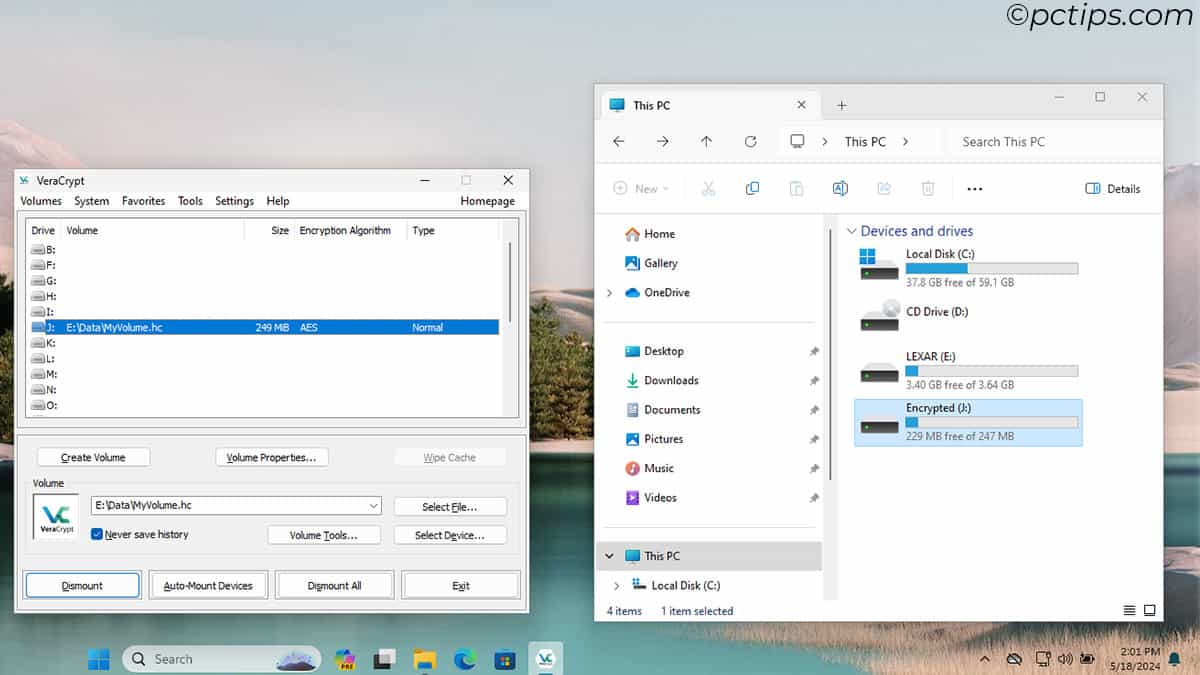Image resolution: width=1200 pixels, height=675 pixels.
Task: Click the Copy icon in Explorer's toolbar
Action: 752,188
